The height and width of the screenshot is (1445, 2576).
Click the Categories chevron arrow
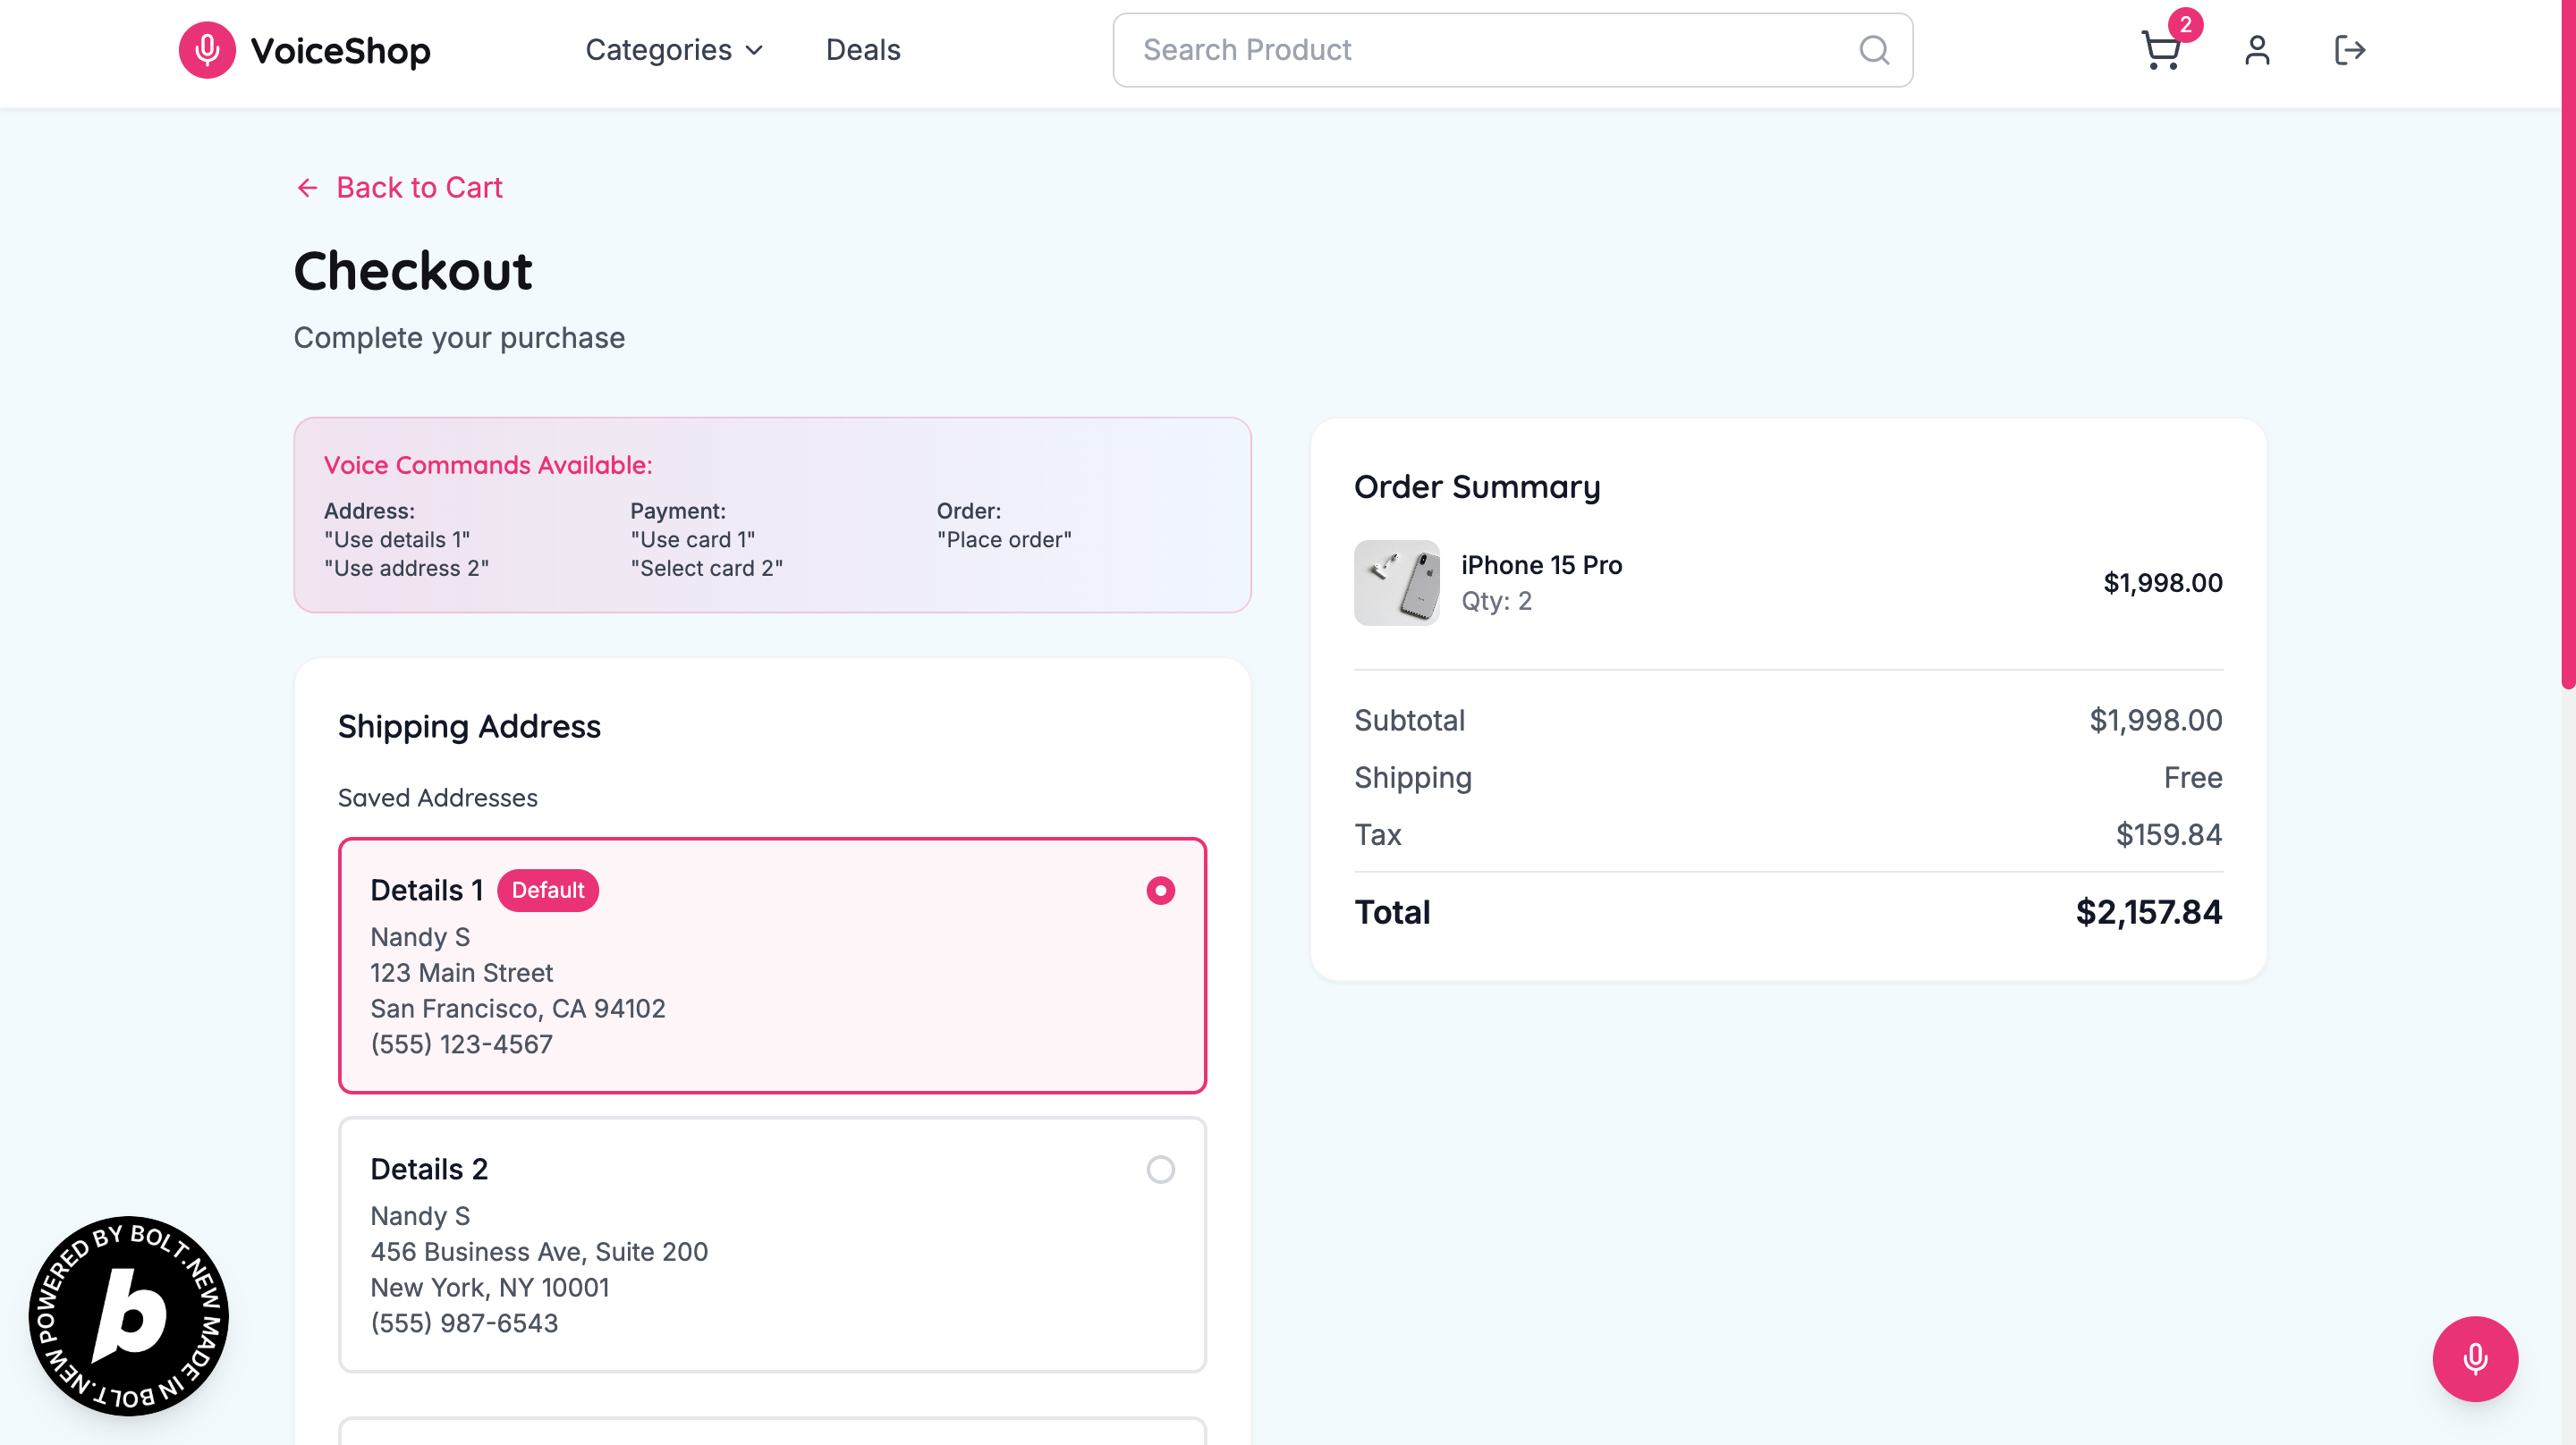coord(755,50)
